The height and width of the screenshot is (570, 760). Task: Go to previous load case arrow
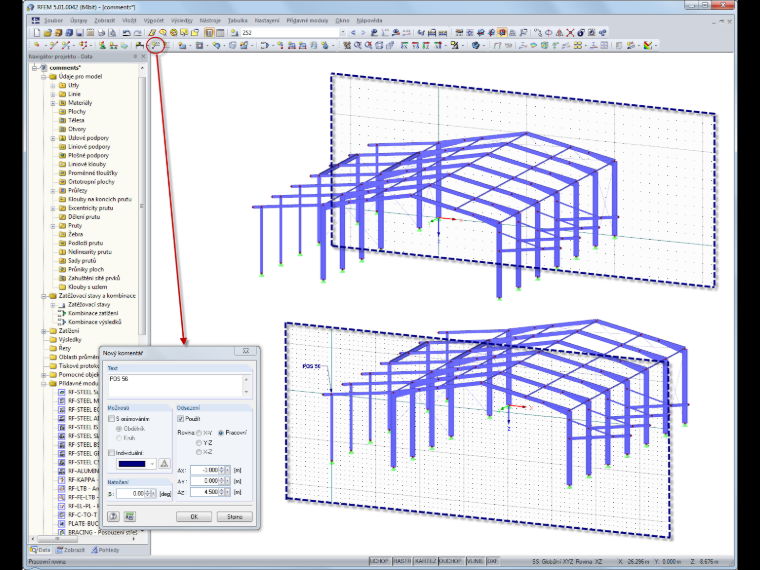(352, 32)
